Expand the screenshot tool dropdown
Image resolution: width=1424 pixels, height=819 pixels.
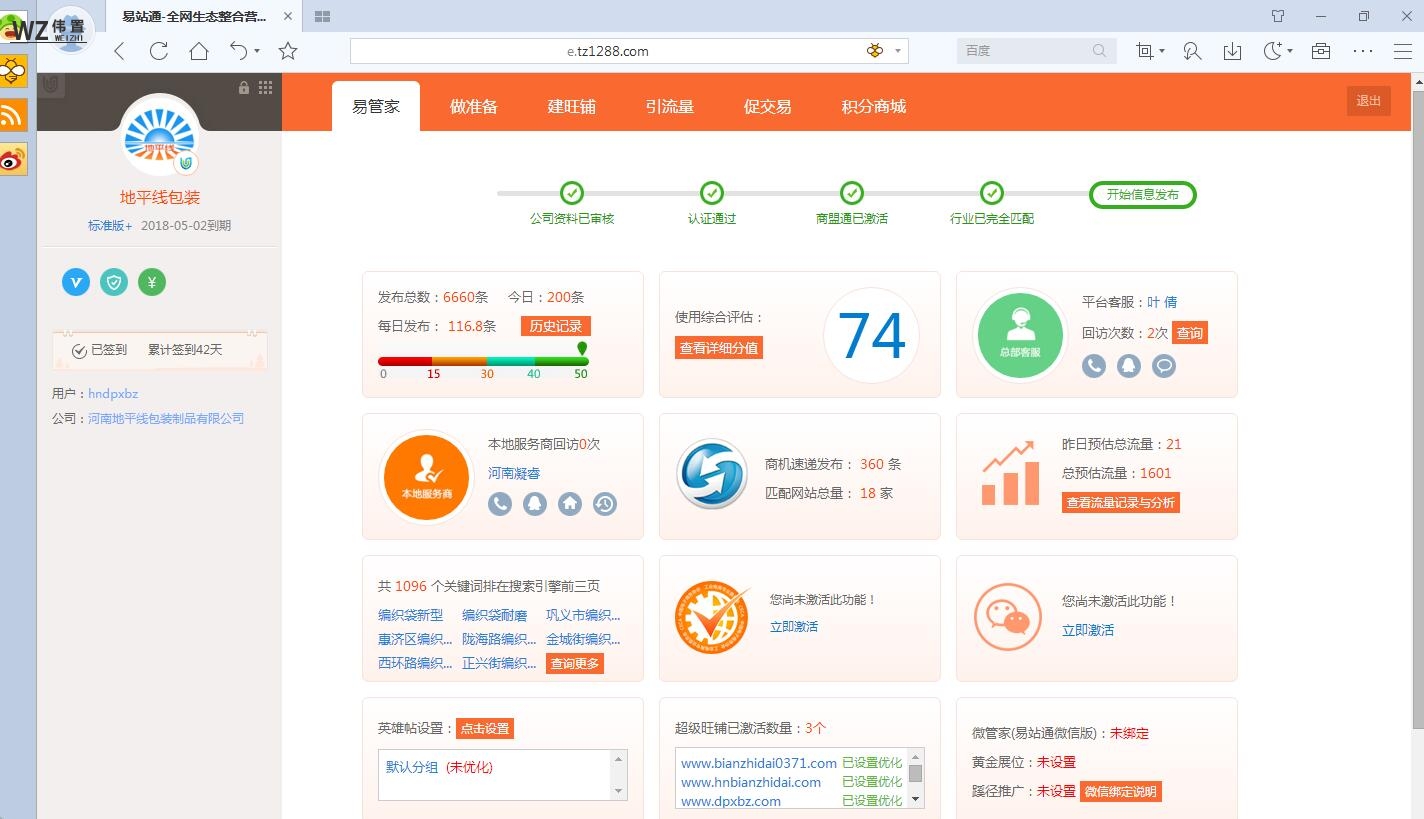click(1160, 51)
